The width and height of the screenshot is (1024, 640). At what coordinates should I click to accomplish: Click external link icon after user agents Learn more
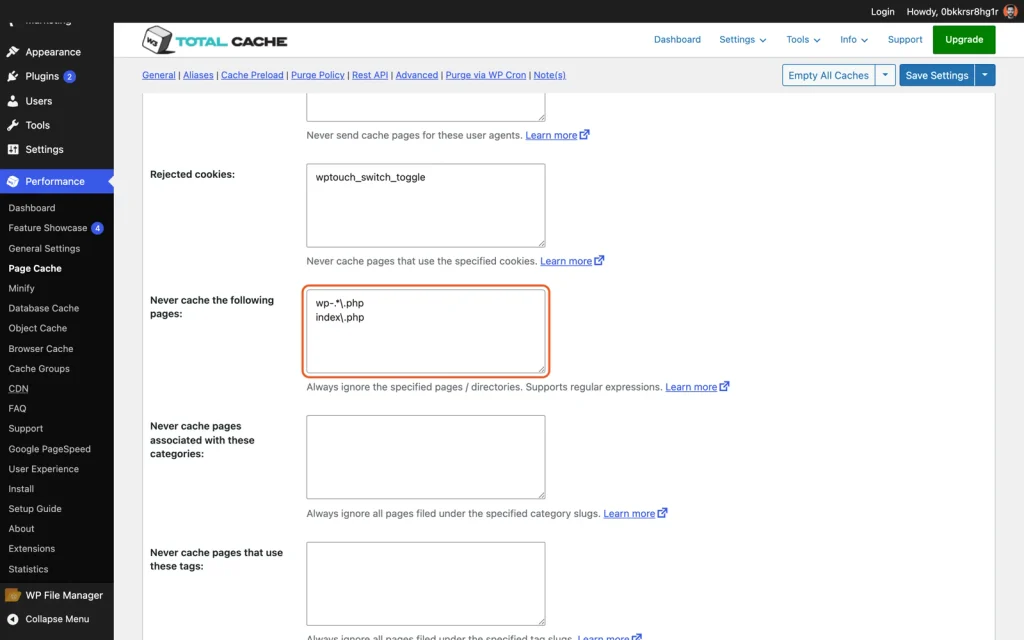pos(584,135)
